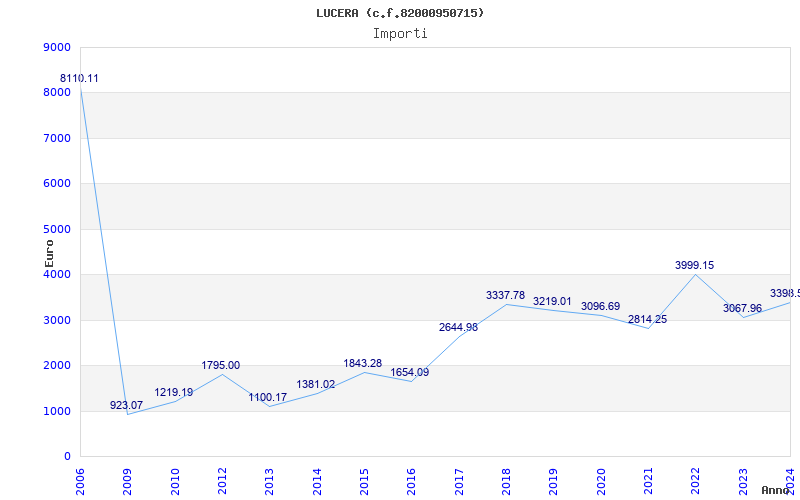Click the 2000 y-axis tick label
The width and height of the screenshot is (800, 500).
pyautogui.click(x=57, y=366)
